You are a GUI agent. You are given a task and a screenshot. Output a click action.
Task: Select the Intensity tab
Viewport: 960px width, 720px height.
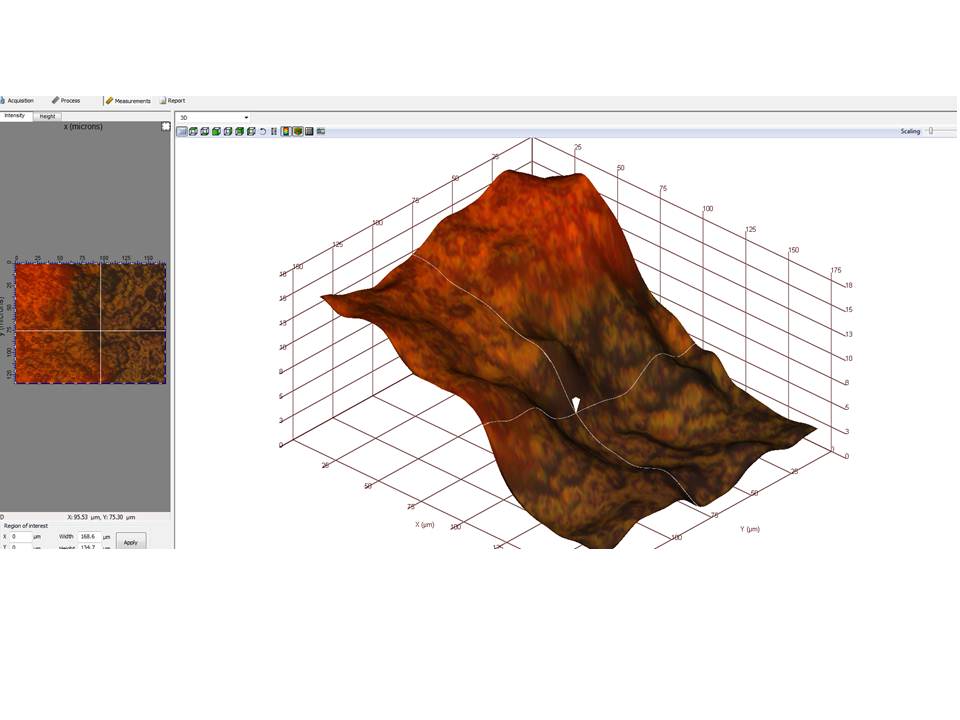click(15, 116)
